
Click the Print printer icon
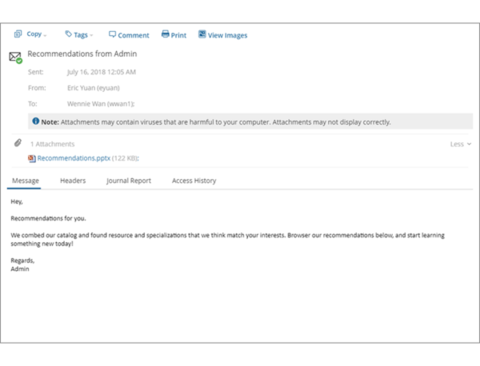165,34
